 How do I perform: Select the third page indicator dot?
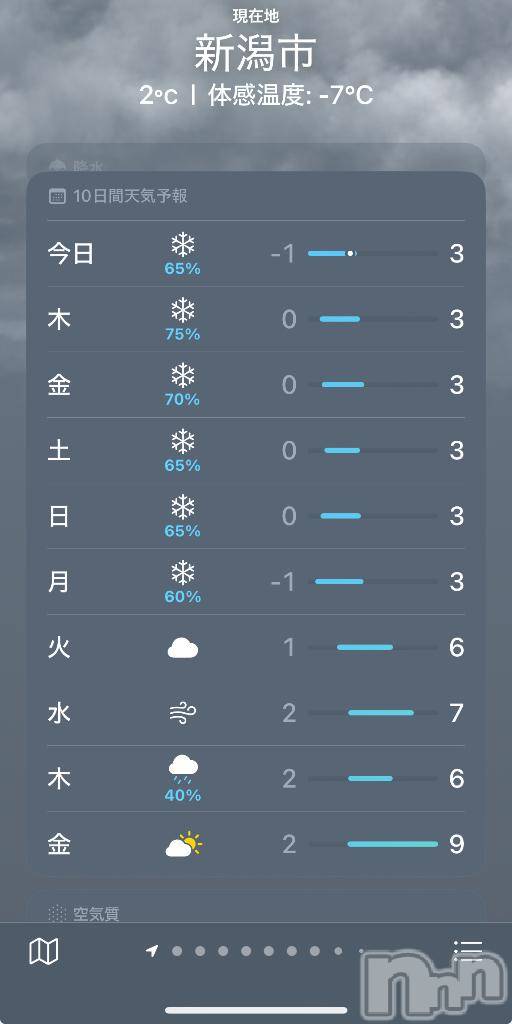[x=223, y=951]
